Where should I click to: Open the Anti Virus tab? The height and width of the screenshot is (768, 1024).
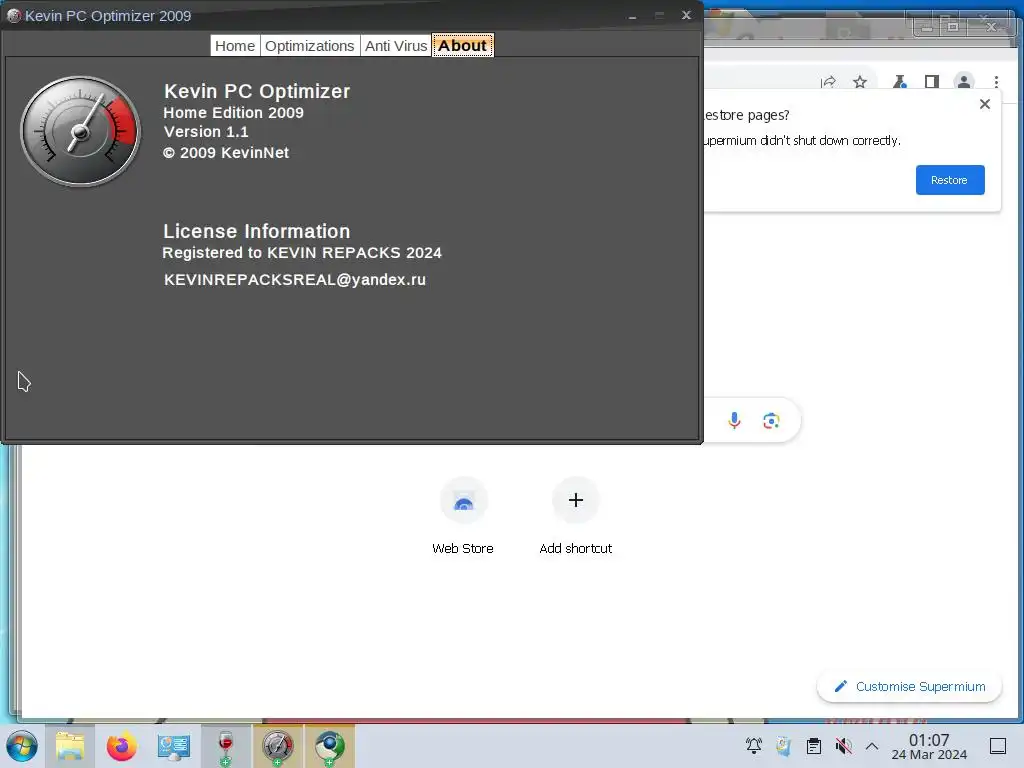click(396, 46)
